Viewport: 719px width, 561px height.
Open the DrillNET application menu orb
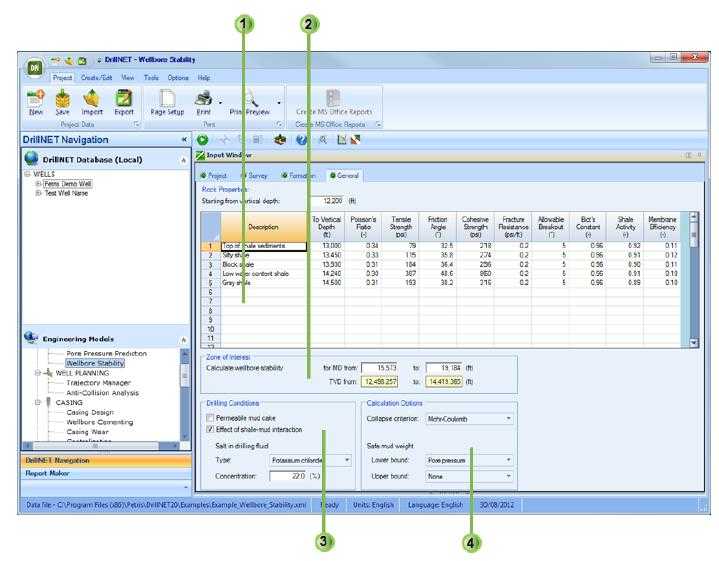tap(35, 68)
